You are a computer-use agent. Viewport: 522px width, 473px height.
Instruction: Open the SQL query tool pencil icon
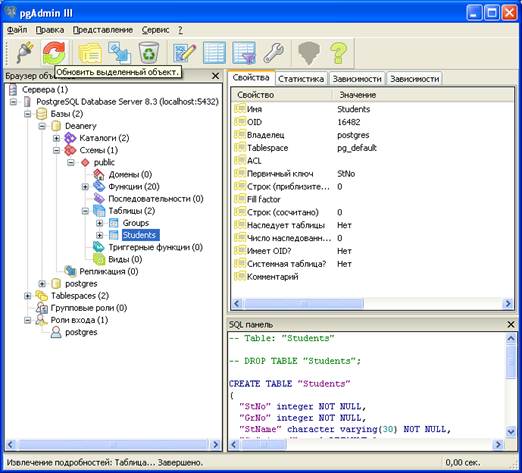(184, 53)
